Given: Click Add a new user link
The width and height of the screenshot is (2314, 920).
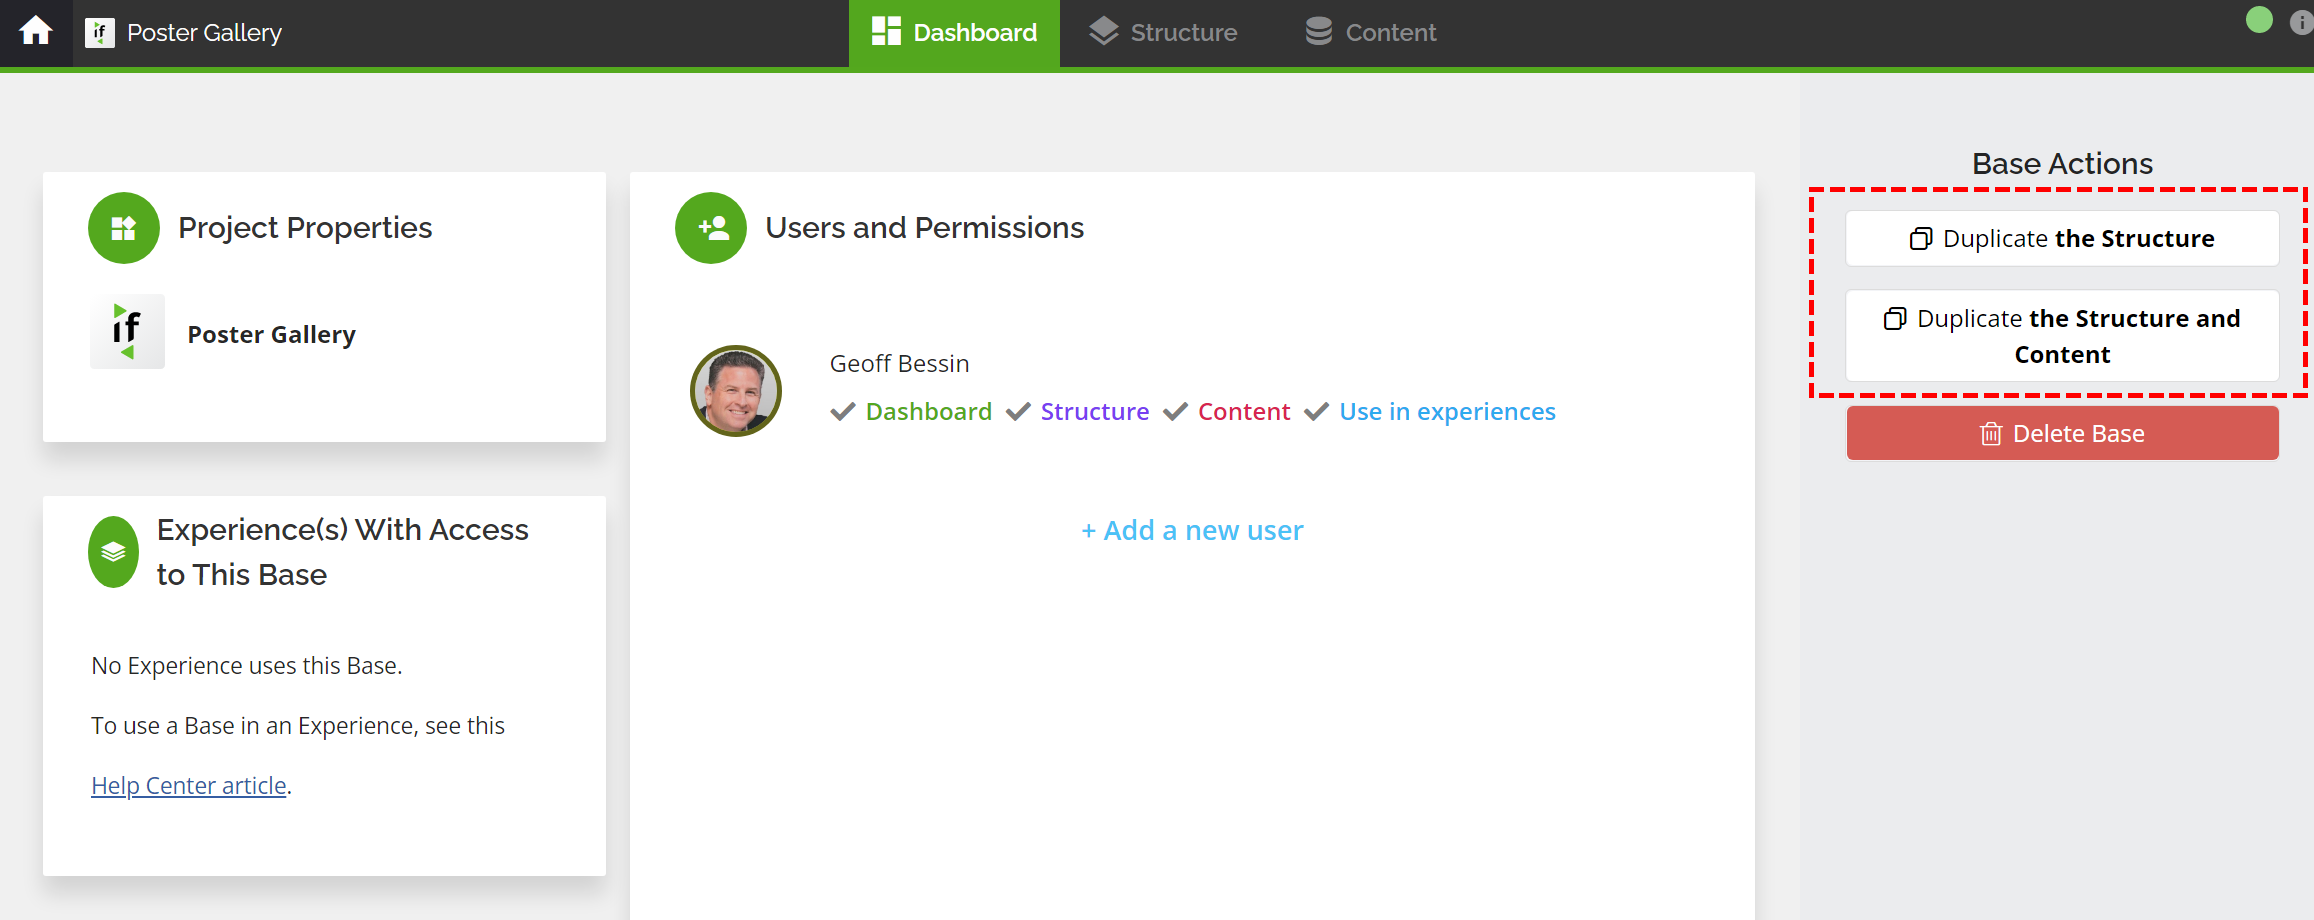Looking at the screenshot, I should click(x=1192, y=530).
